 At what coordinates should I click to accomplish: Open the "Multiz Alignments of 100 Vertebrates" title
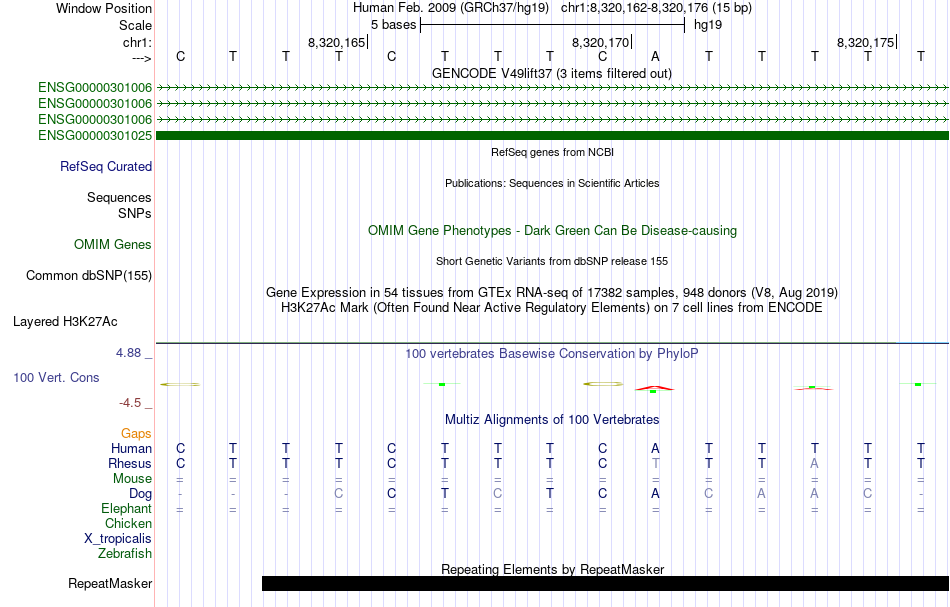(x=552, y=420)
